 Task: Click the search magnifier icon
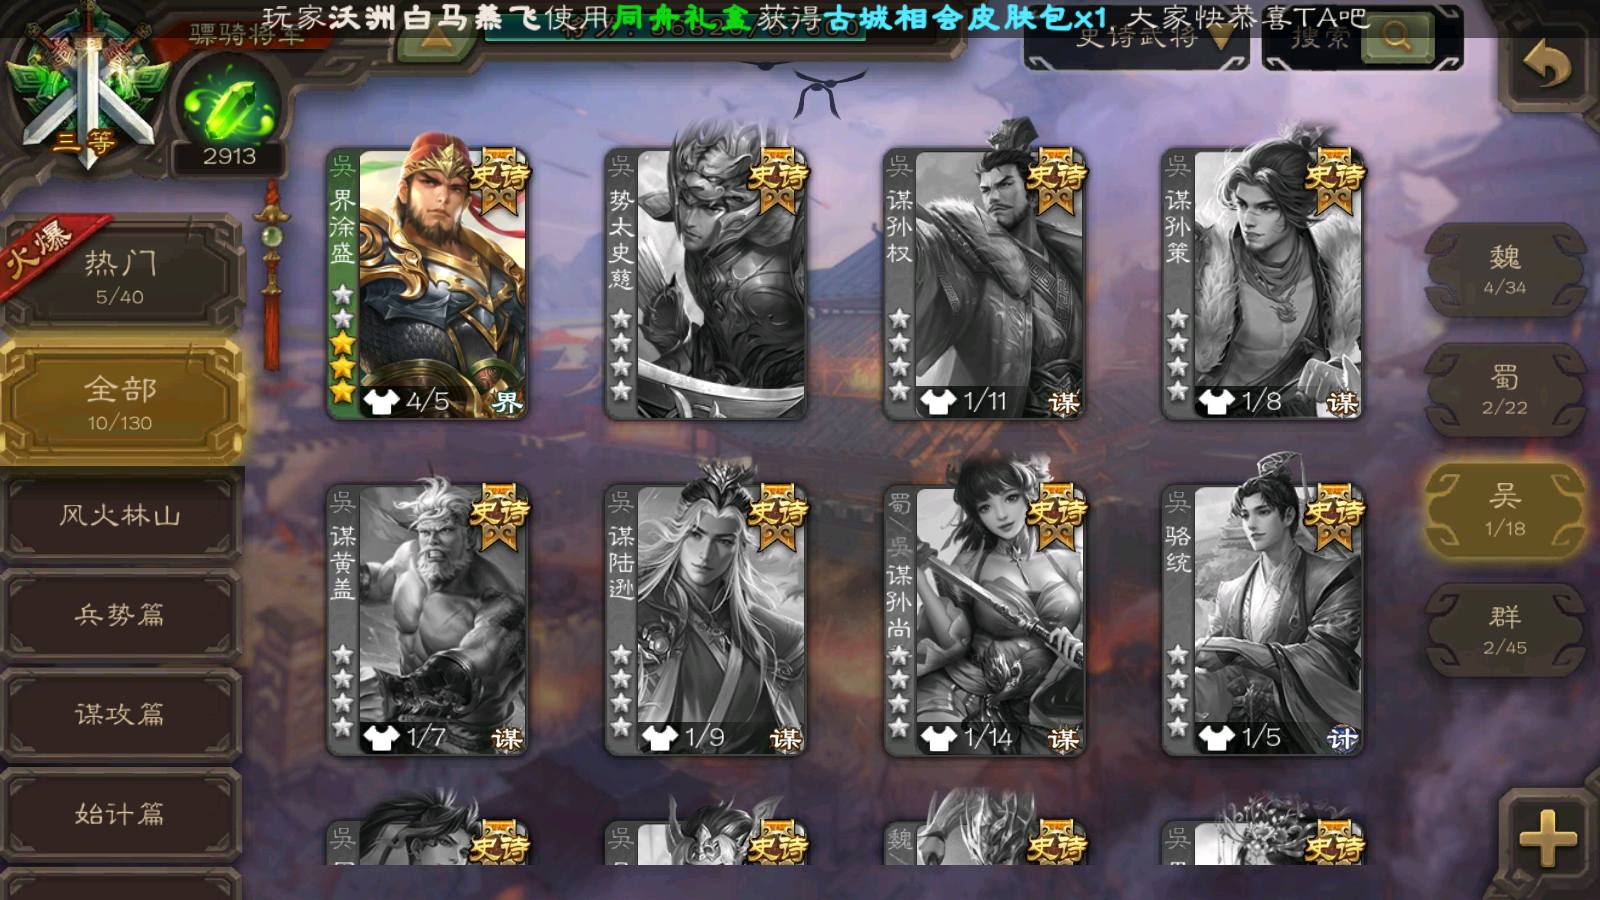[1398, 38]
